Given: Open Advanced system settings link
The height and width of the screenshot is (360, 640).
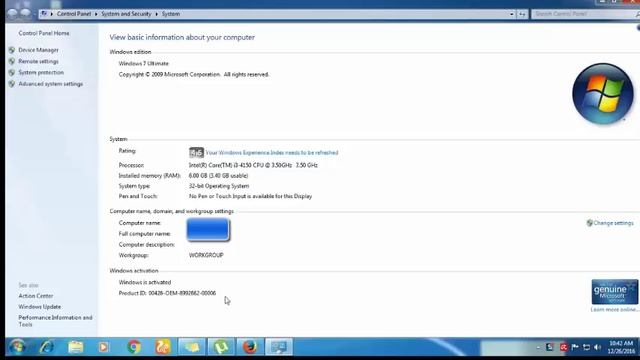Looking at the screenshot, I should [x=51, y=84].
